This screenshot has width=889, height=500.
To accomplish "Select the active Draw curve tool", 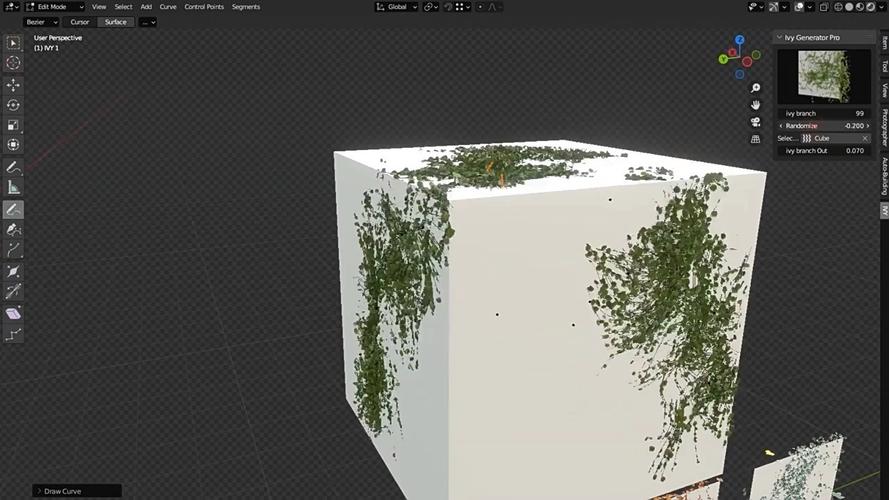I will point(13,210).
